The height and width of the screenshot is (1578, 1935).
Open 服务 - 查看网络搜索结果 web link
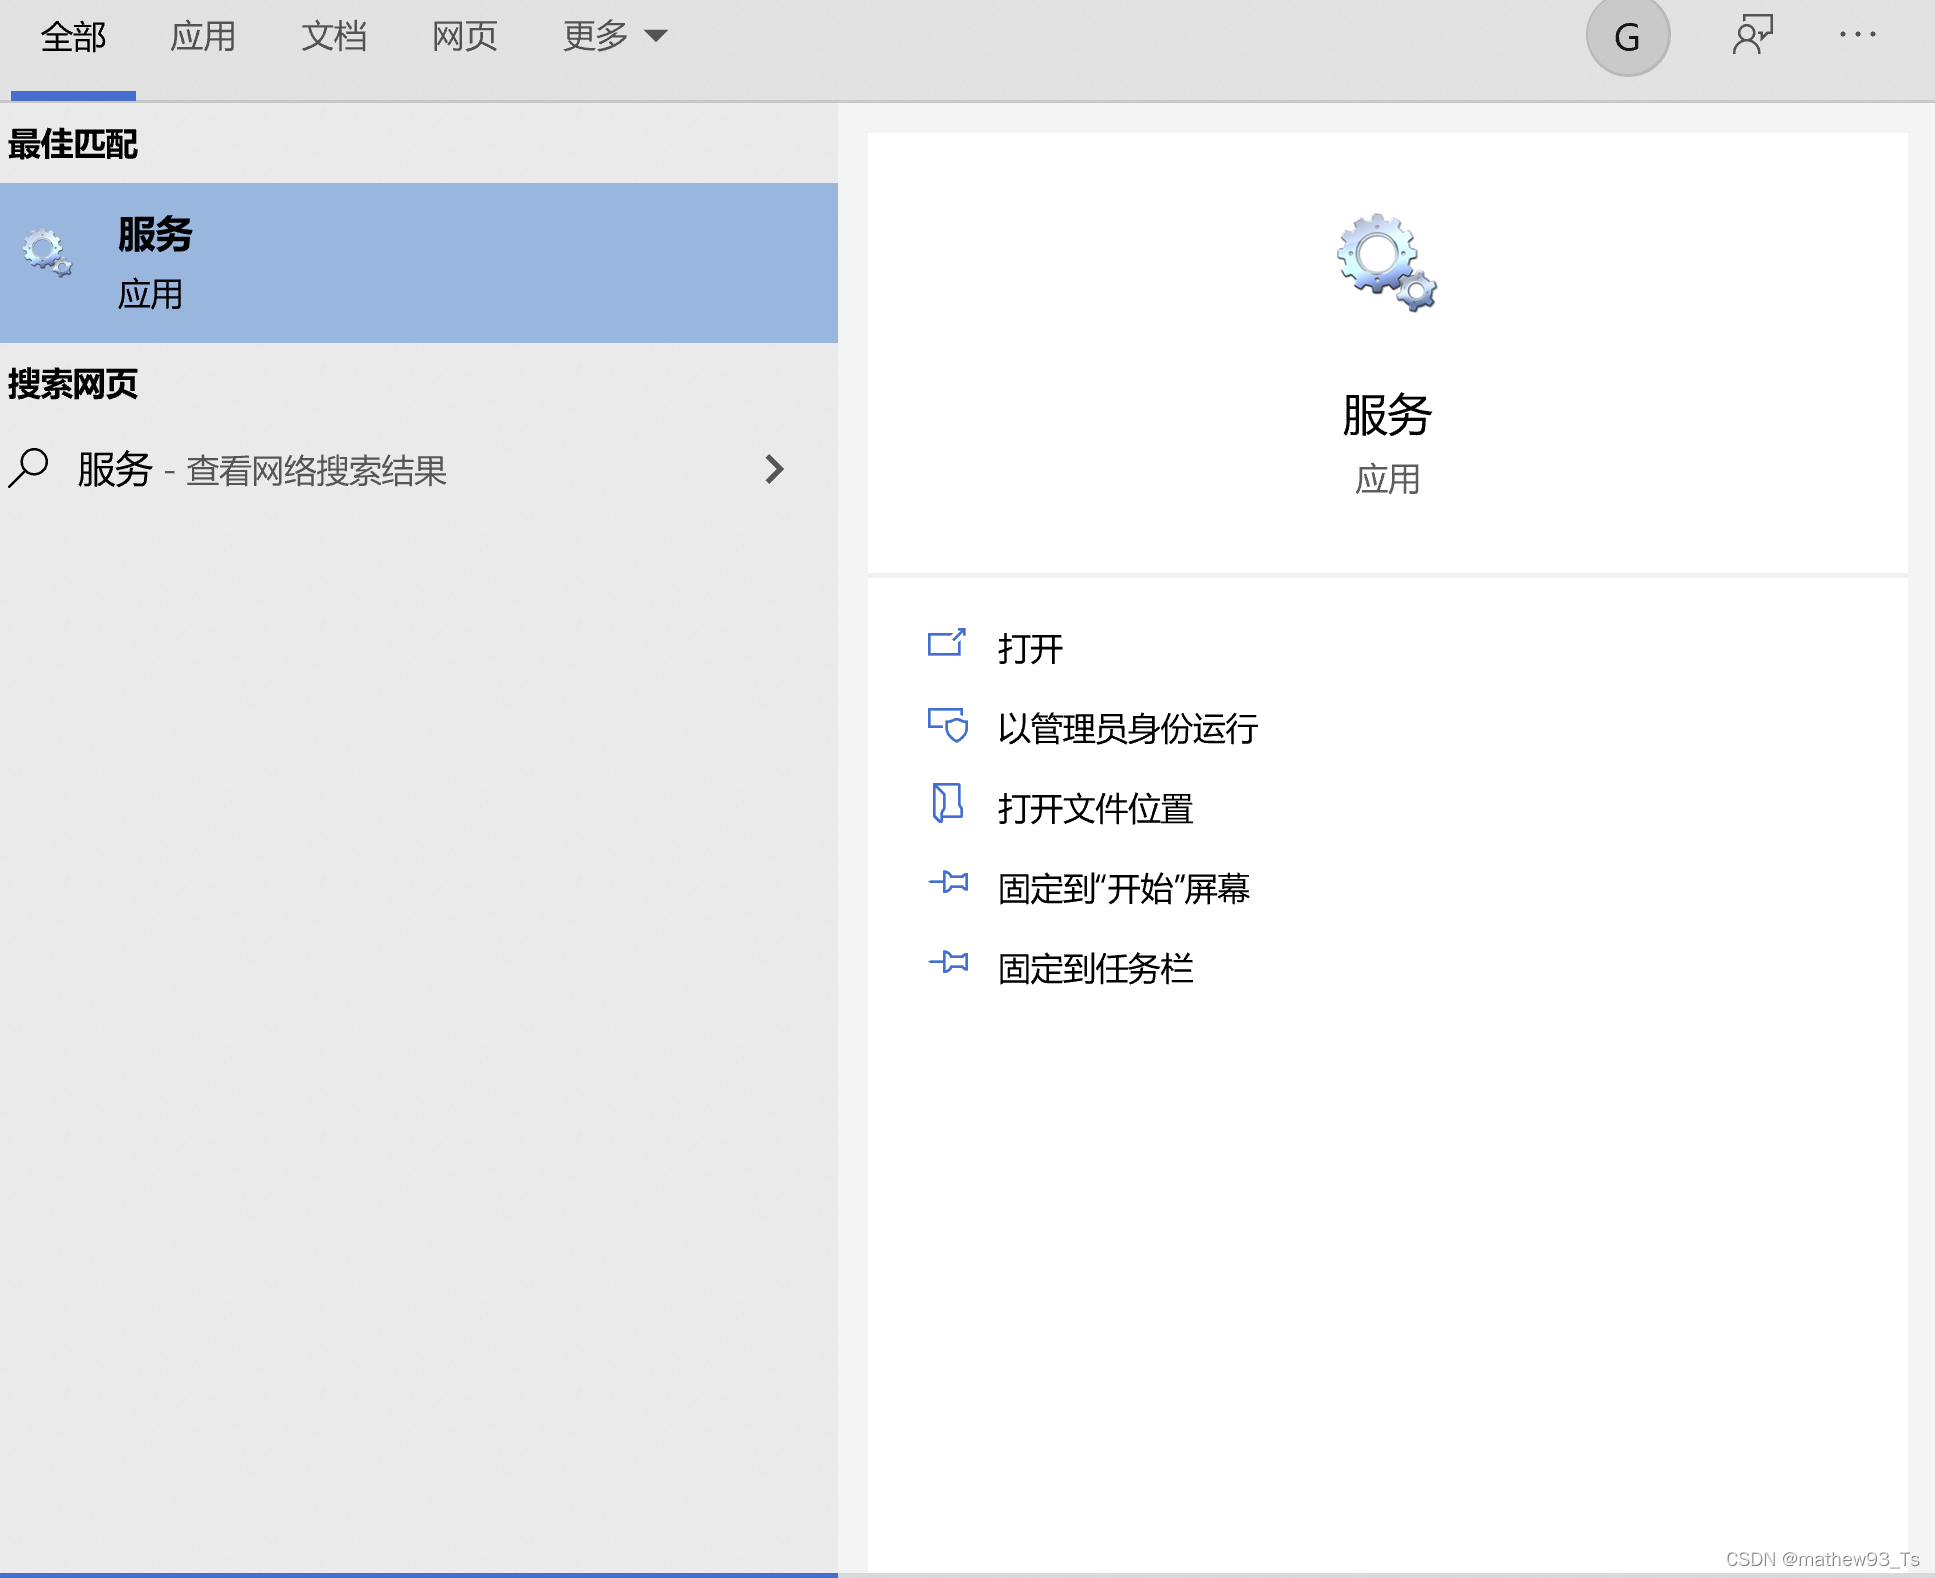tap(262, 470)
